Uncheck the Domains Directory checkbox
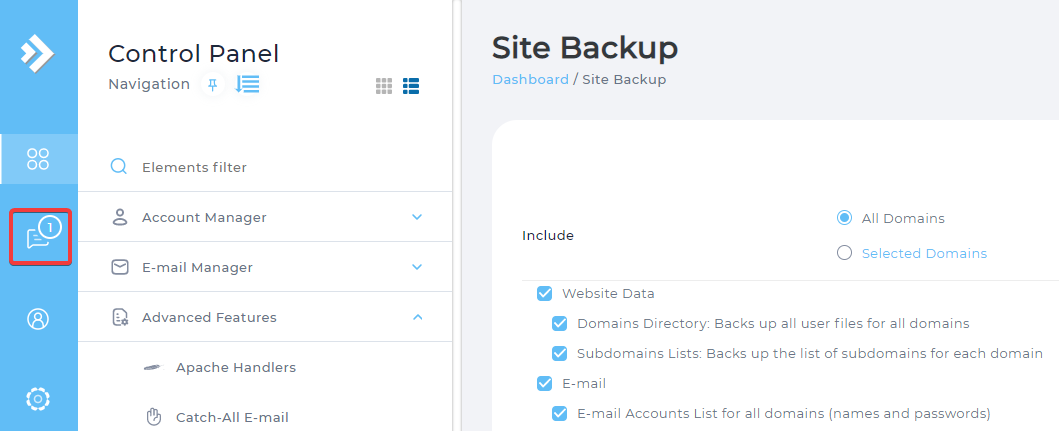 [559, 323]
